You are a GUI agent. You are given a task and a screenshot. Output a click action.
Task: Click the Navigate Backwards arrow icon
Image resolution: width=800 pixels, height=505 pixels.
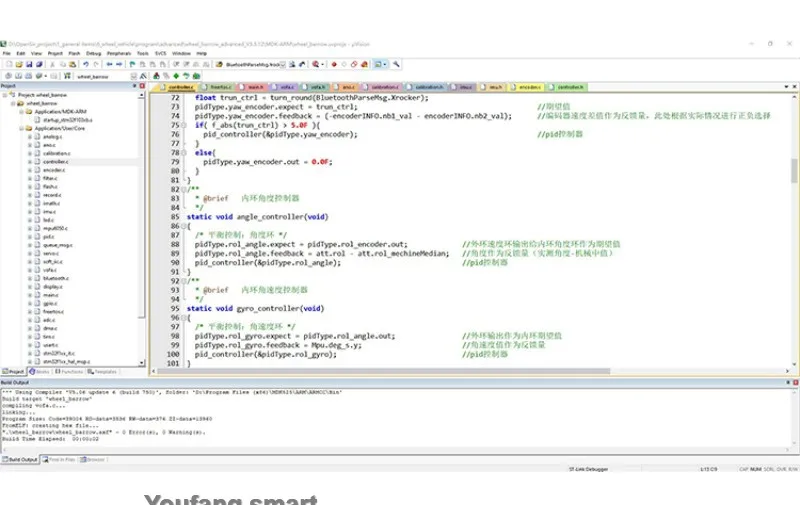click(x=109, y=64)
